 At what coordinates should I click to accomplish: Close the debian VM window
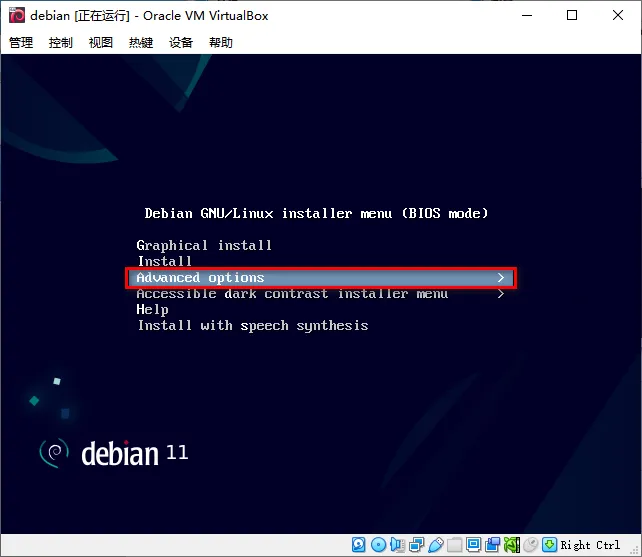click(x=618, y=16)
